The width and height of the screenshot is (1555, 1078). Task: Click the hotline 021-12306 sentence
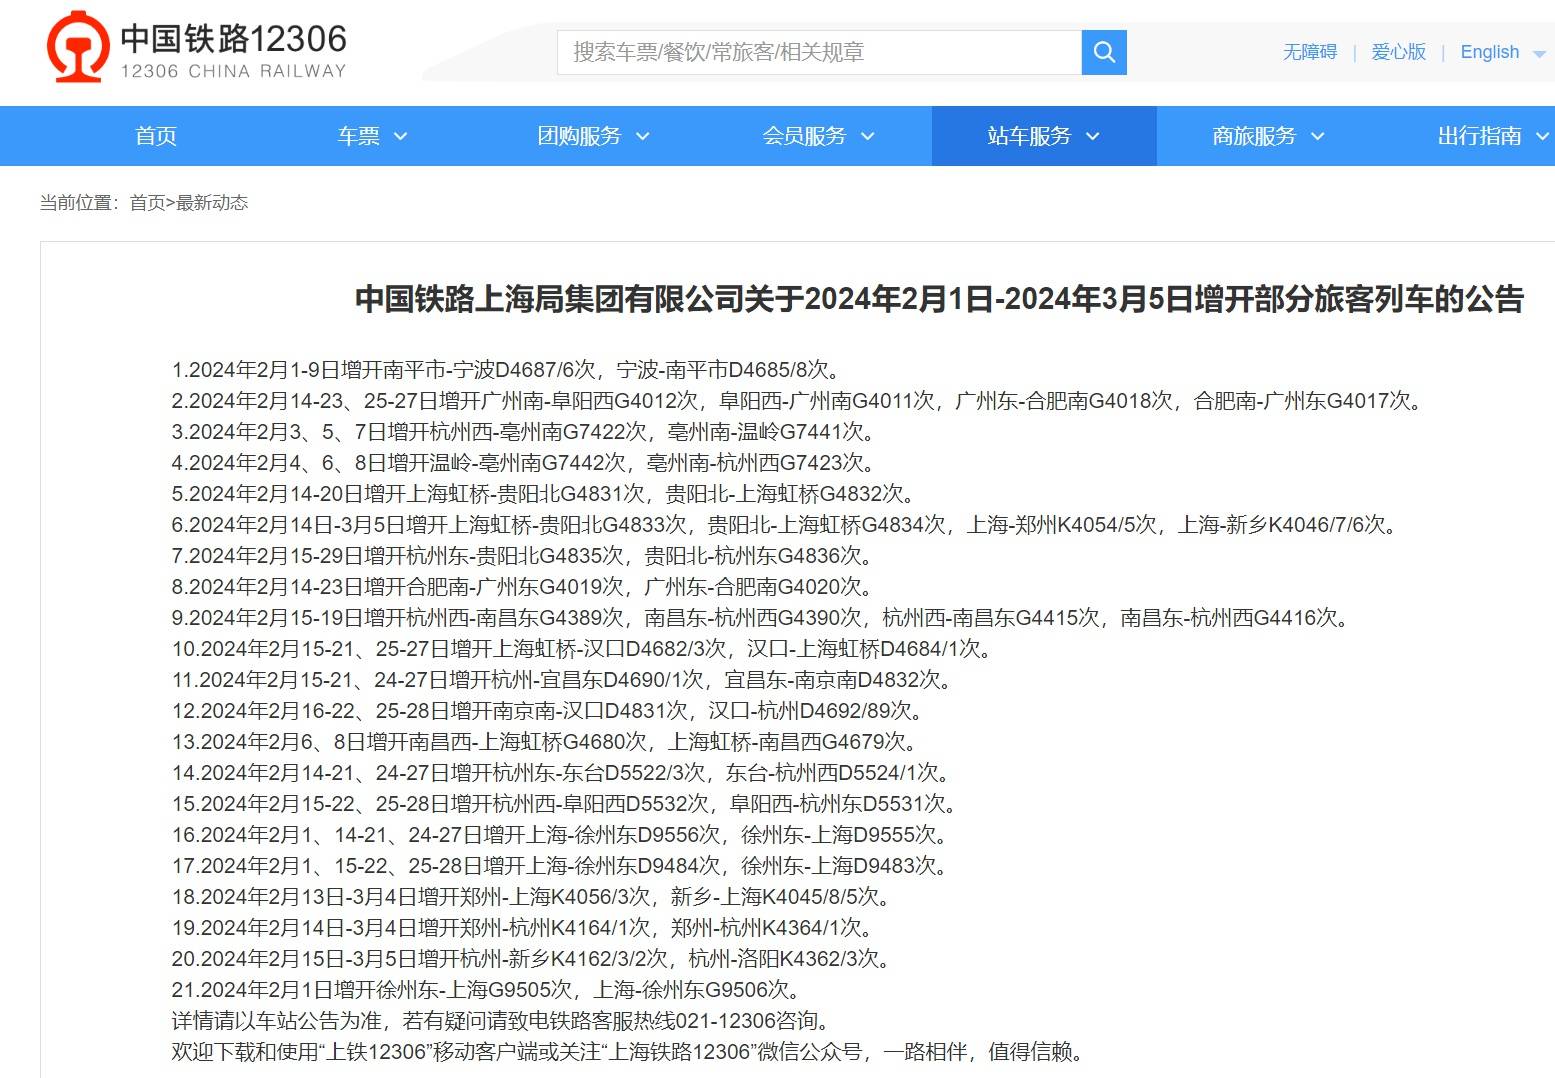point(502,1021)
